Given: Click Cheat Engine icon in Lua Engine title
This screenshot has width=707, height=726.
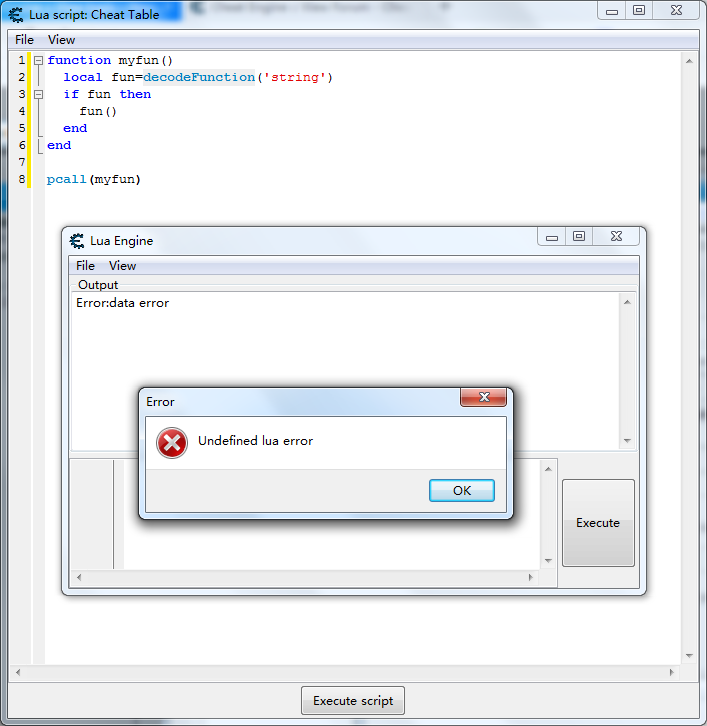Looking at the screenshot, I should (x=76, y=241).
